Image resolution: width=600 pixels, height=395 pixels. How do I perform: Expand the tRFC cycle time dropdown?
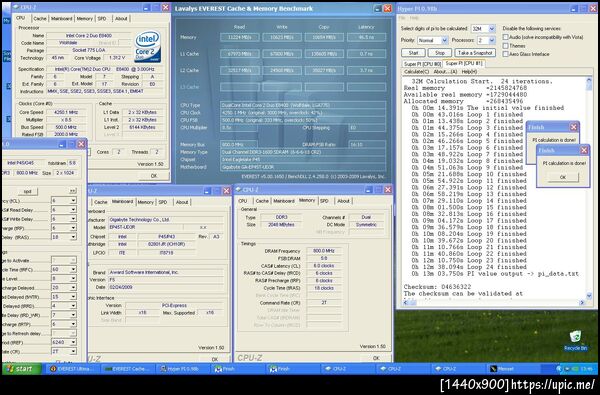coord(73,269)
